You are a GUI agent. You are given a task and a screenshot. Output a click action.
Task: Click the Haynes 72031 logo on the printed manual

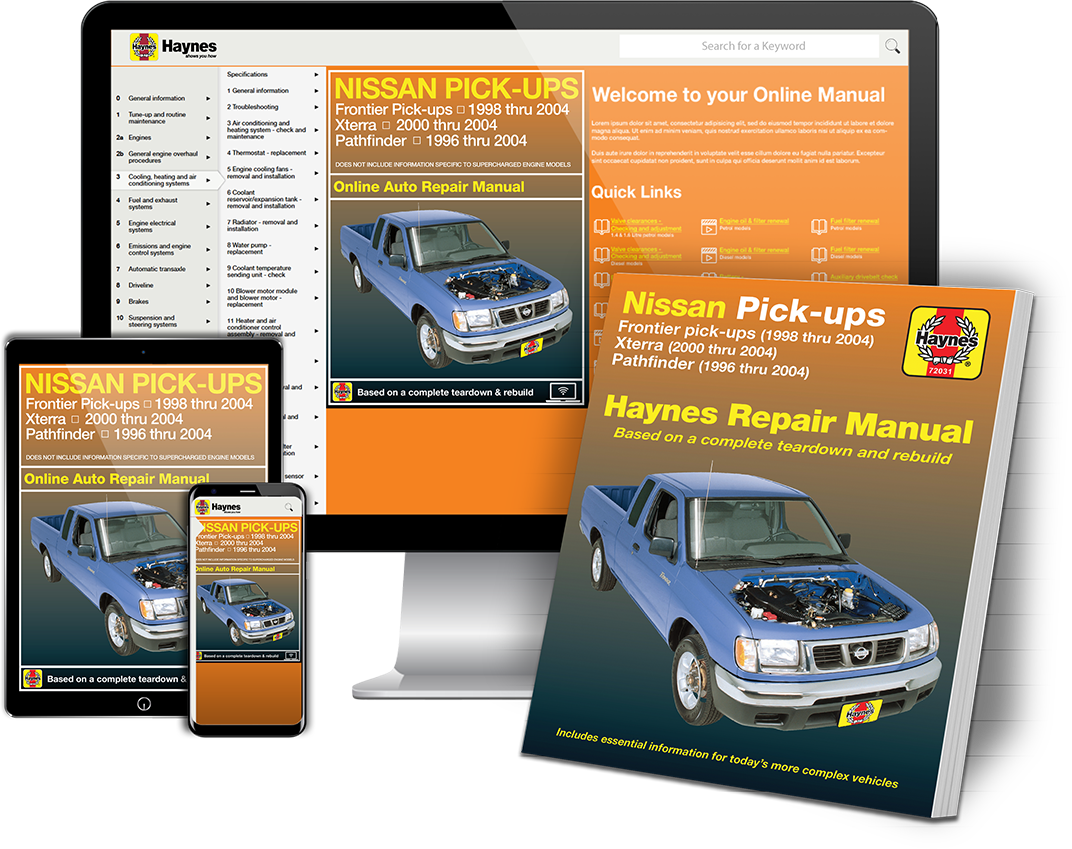tap(946, 342)
